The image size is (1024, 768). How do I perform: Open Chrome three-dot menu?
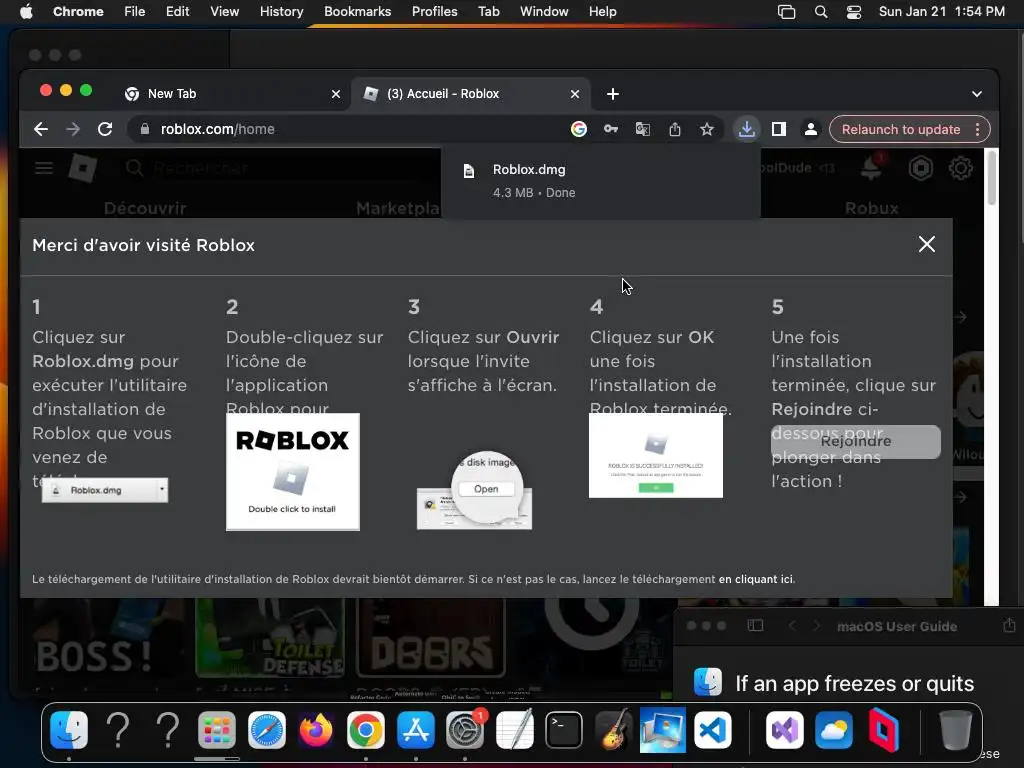[x=977, y=129]
